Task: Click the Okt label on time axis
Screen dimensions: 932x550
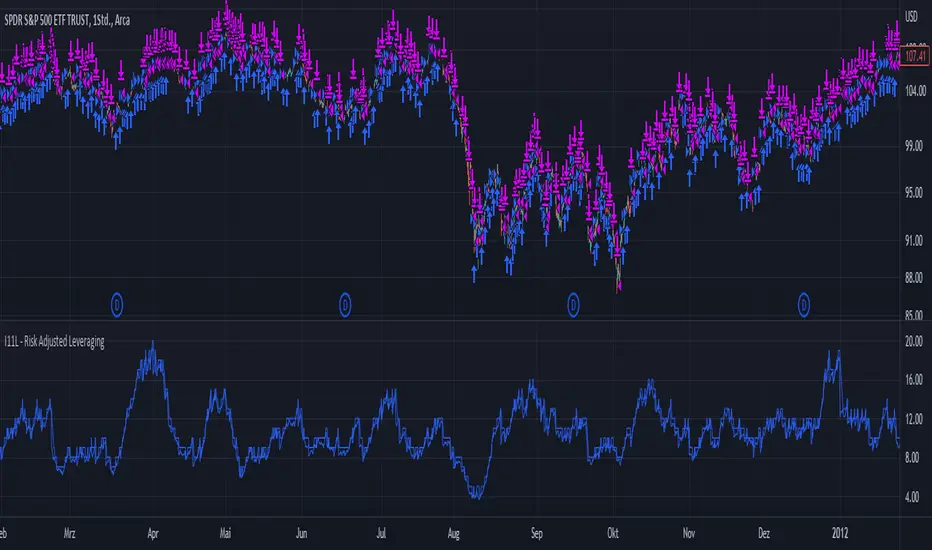Action: (x=613, y=533)
